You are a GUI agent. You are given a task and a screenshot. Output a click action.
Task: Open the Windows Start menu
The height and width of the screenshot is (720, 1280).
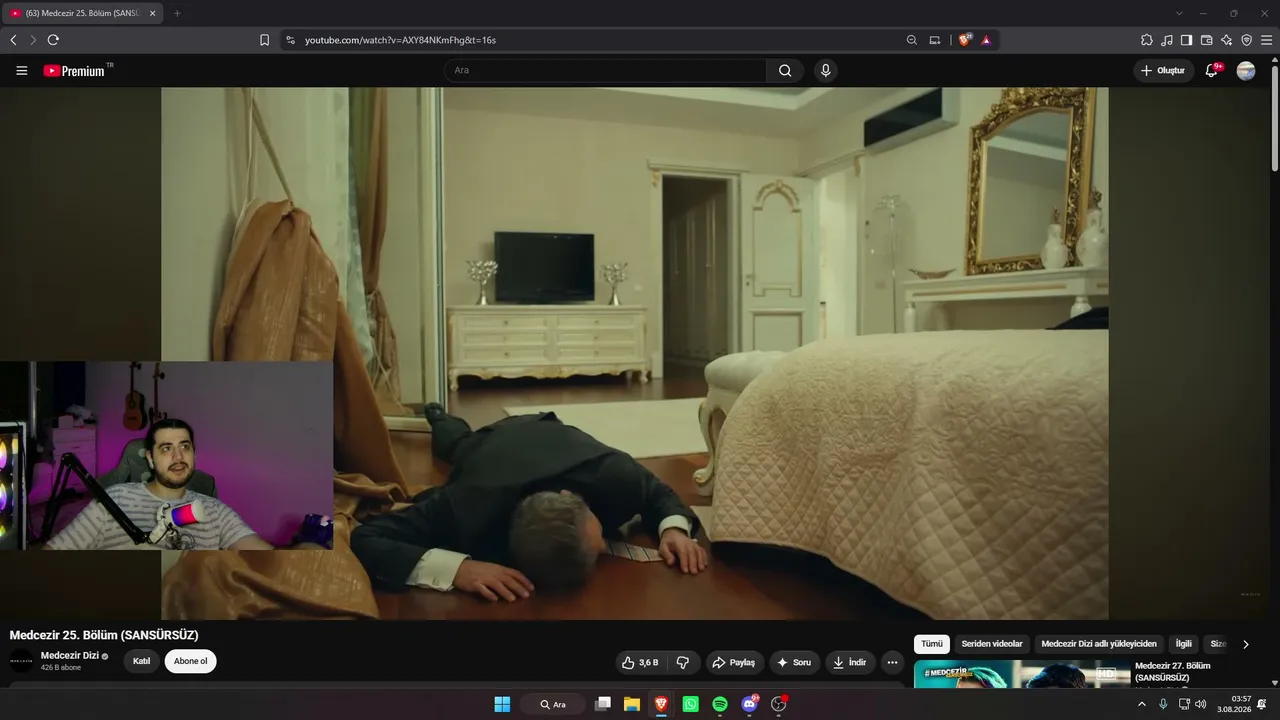502,704
